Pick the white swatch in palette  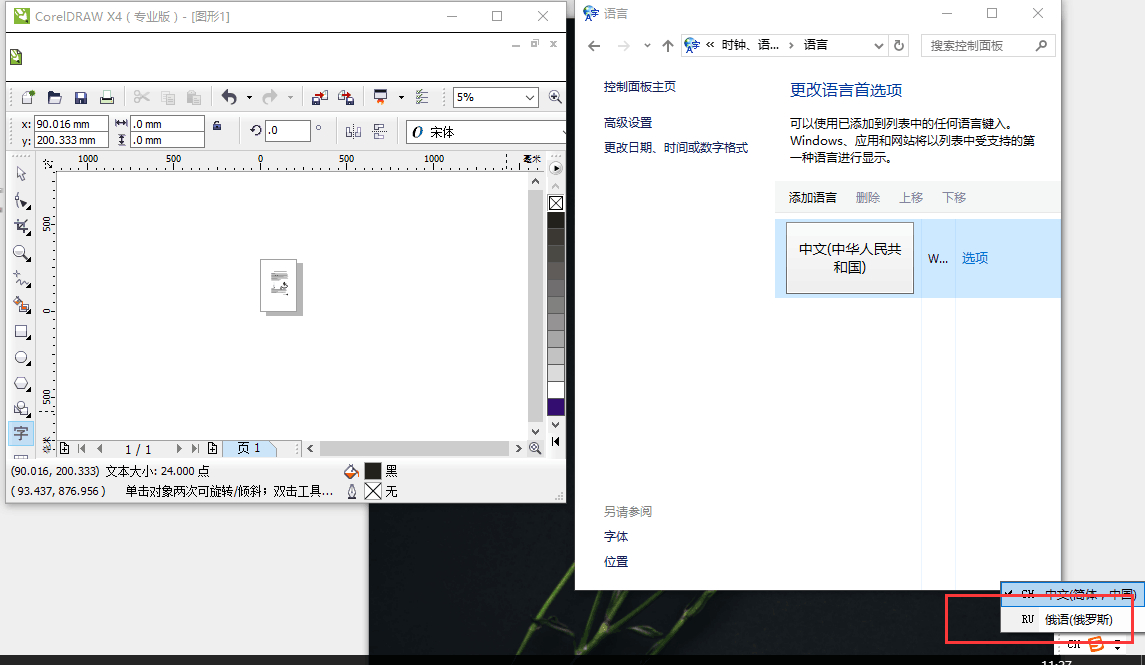pyautogui.click(x=556, y=390)
